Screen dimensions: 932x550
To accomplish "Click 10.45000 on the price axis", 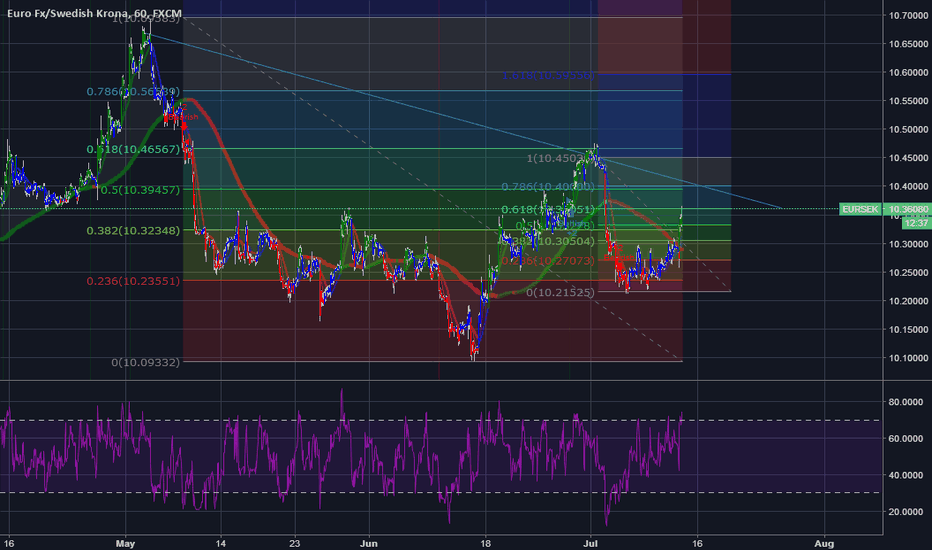I will (908, 158).
